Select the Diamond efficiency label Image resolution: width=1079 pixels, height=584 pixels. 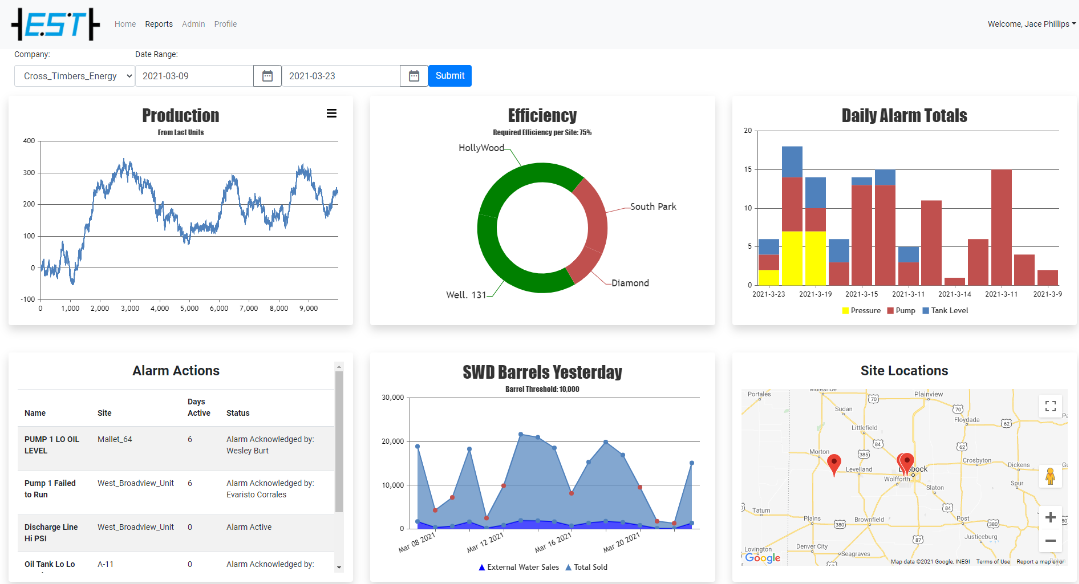click(x=630, y=283)
